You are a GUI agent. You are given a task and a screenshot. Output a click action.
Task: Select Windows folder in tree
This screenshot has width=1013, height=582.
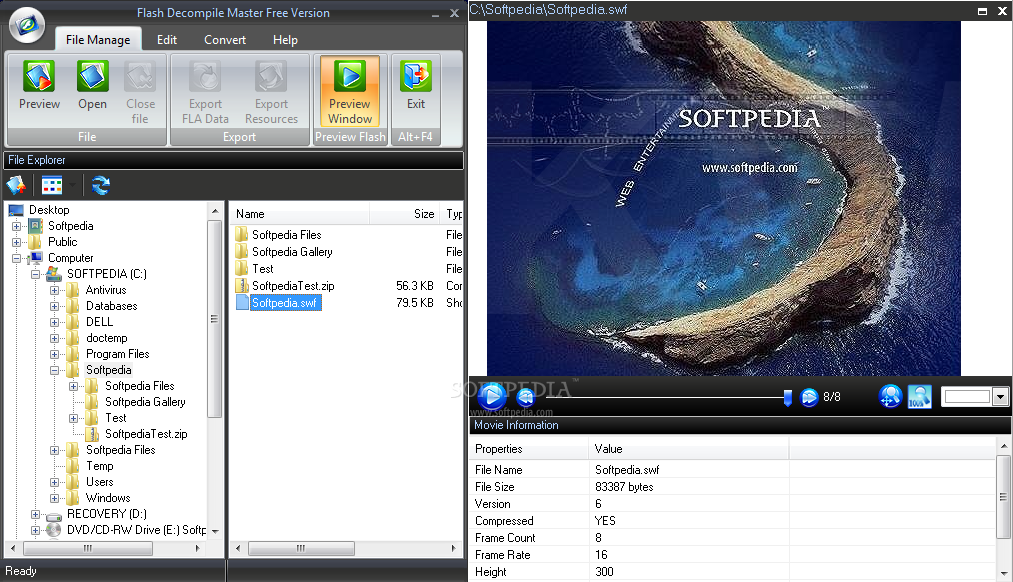click(108, 498)
